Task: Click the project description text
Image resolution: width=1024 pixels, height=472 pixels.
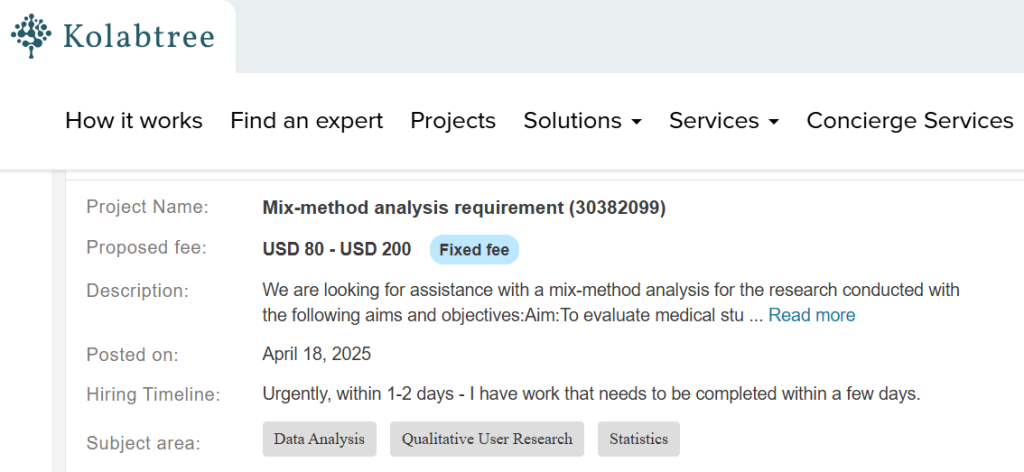Action: [610, 291]
